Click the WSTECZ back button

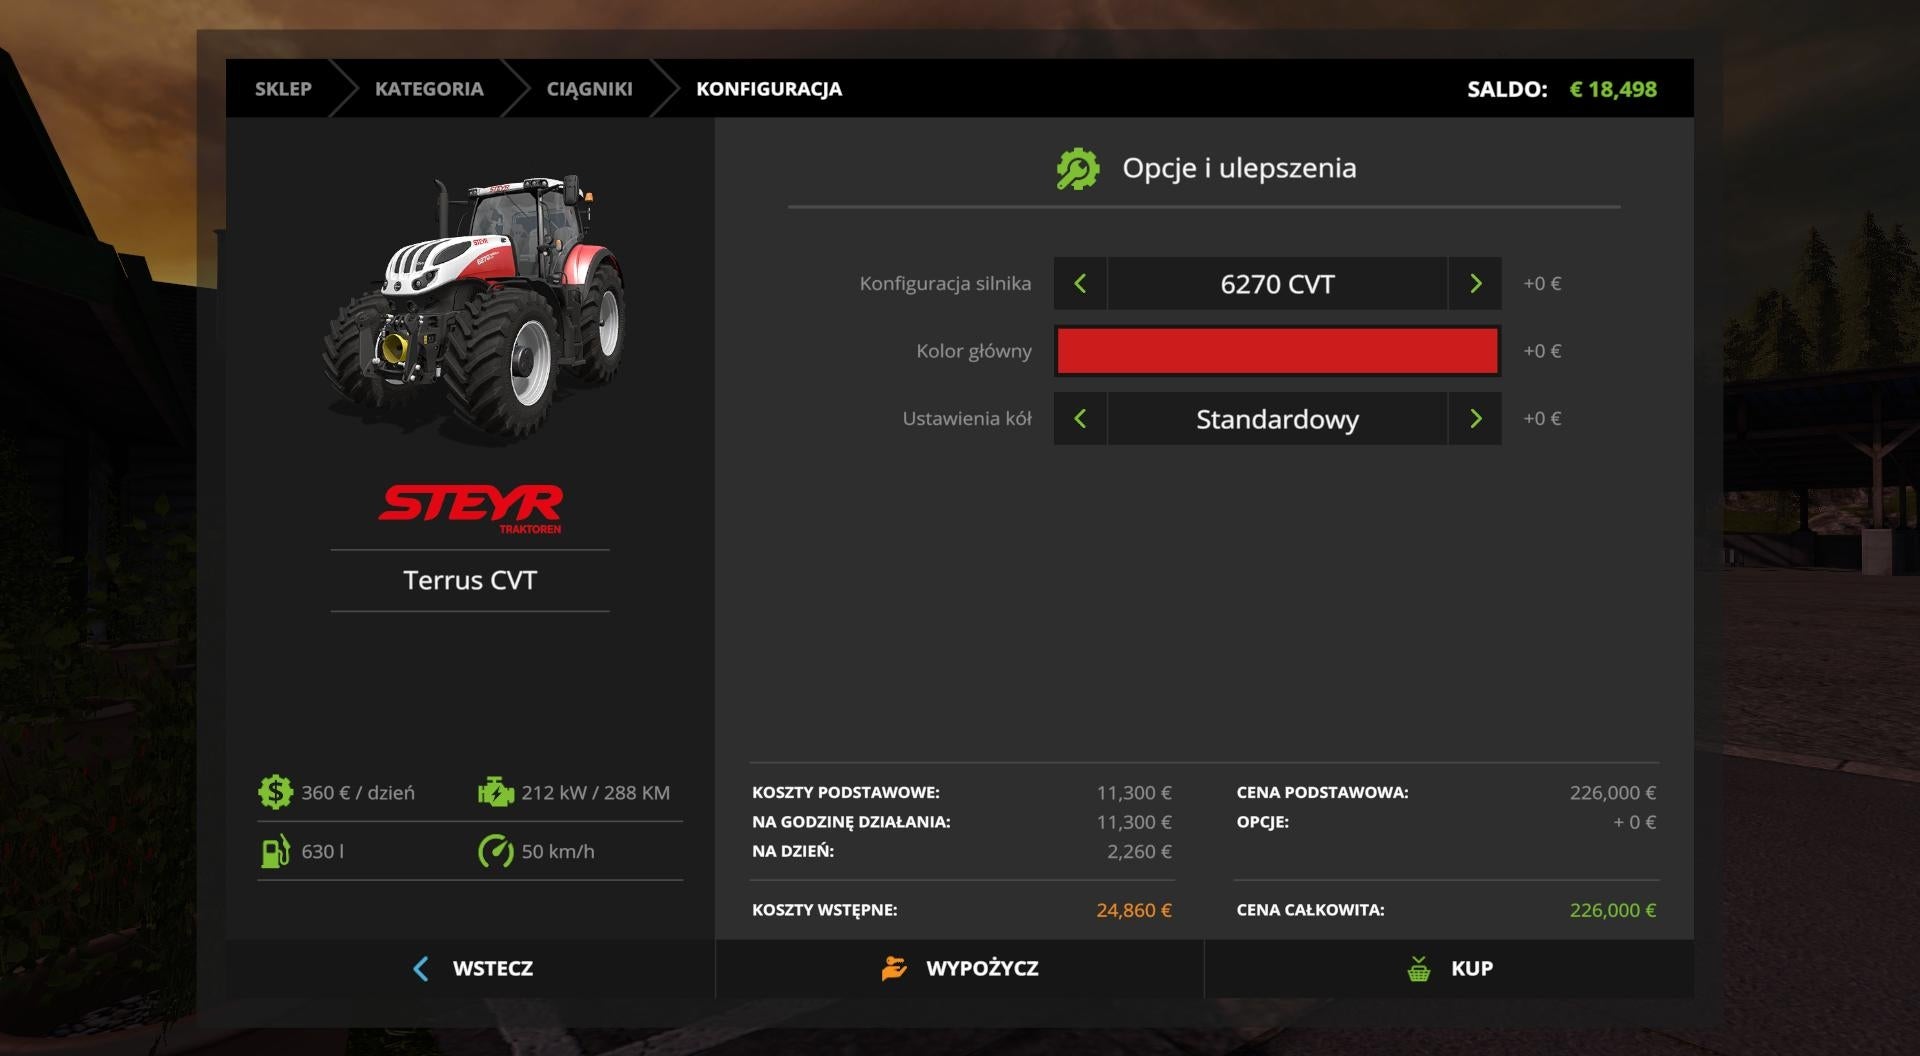pyautogui.click(x=471, y=968)
